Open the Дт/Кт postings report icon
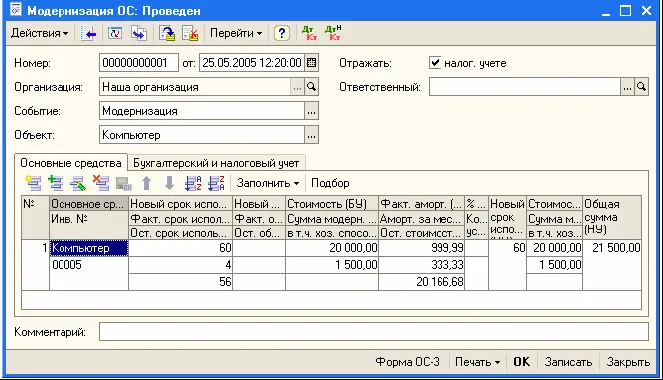 coord(310,33)
